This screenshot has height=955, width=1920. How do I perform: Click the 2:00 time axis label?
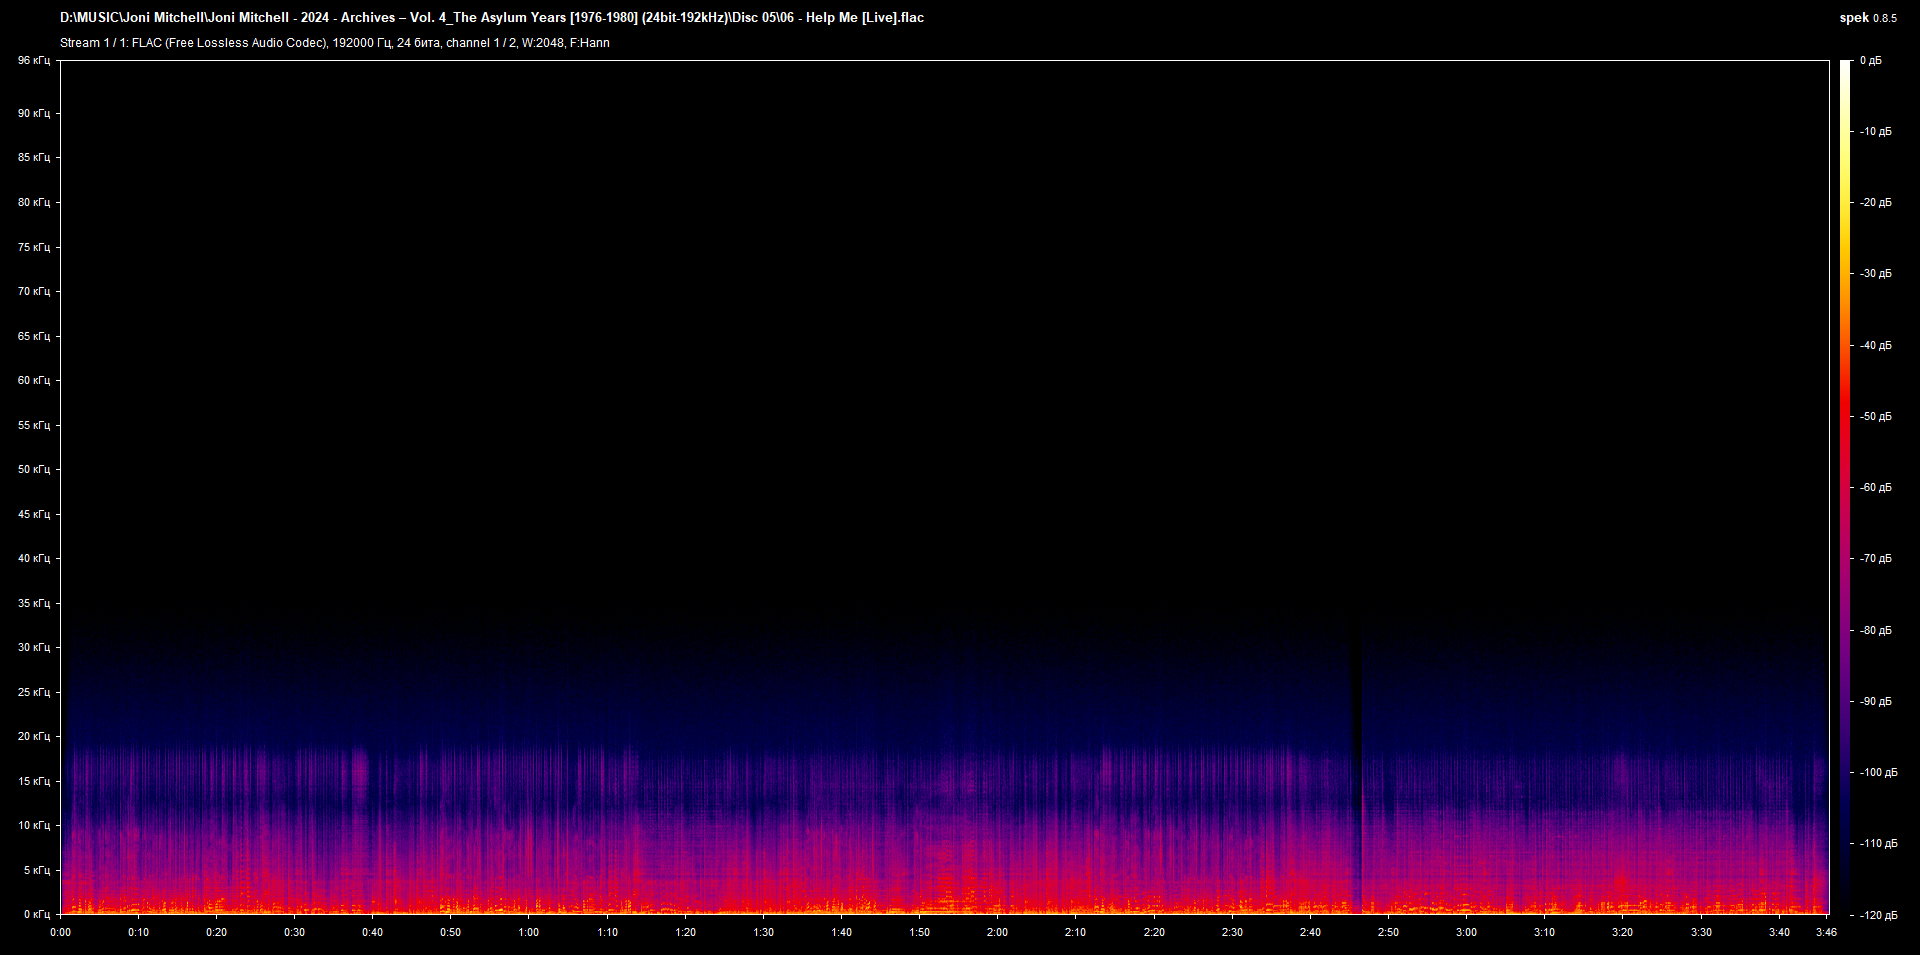(996, 931)
